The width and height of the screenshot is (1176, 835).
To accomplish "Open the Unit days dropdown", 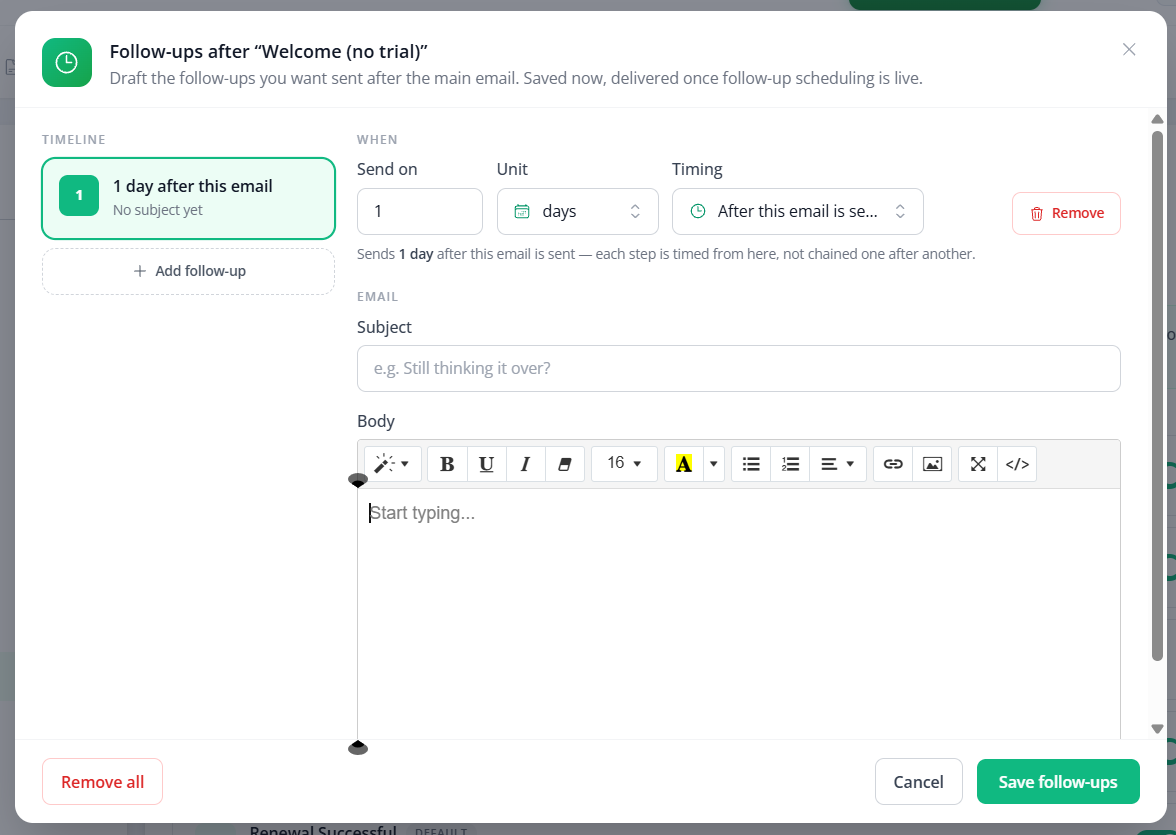I will pos(578,212).
